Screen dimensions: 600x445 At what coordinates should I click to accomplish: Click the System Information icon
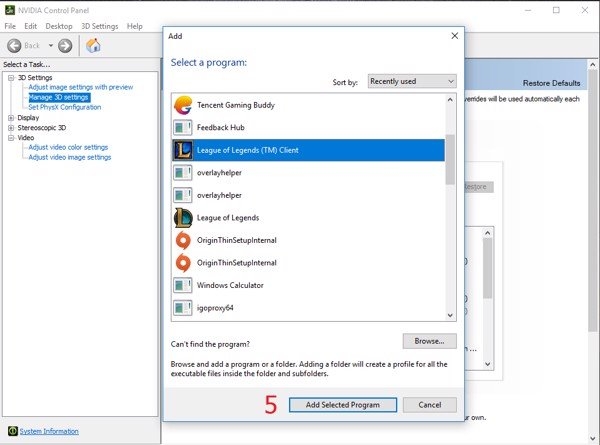point(13,431)
